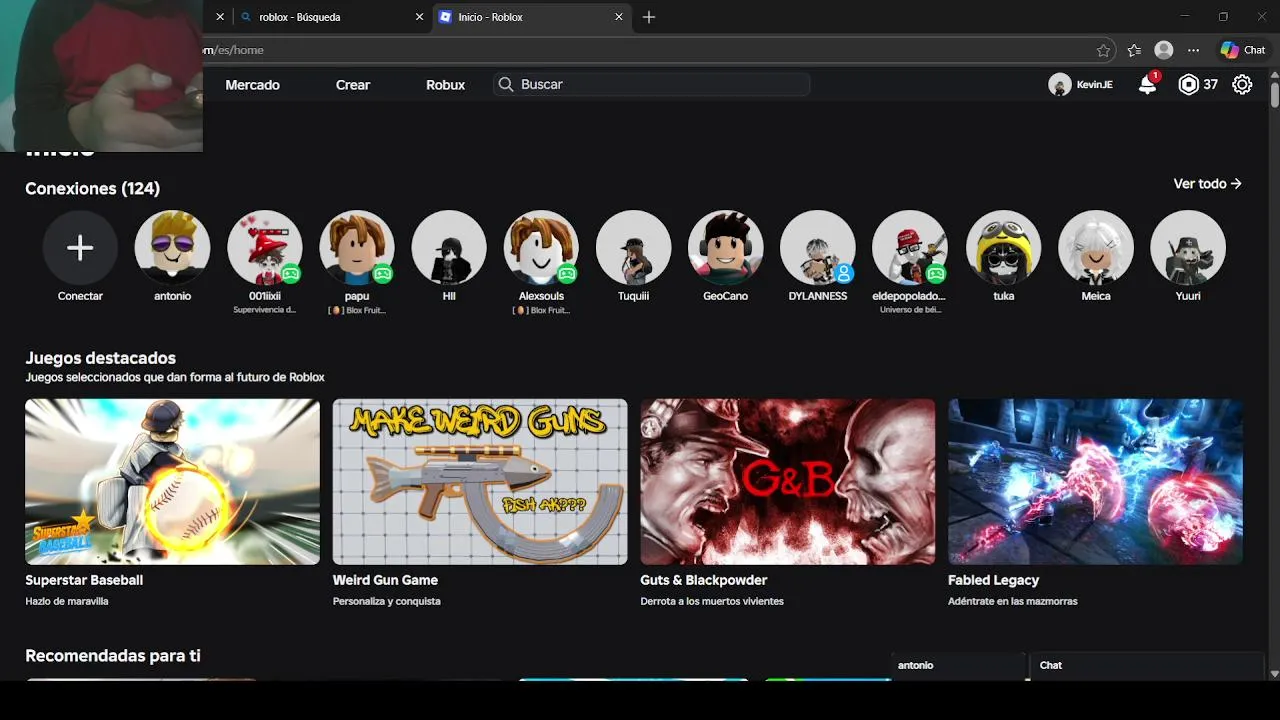Viewport: 1280px width, 720px height.
Task: Expand the Chat panel at bottom
Action: [1147, 666]
